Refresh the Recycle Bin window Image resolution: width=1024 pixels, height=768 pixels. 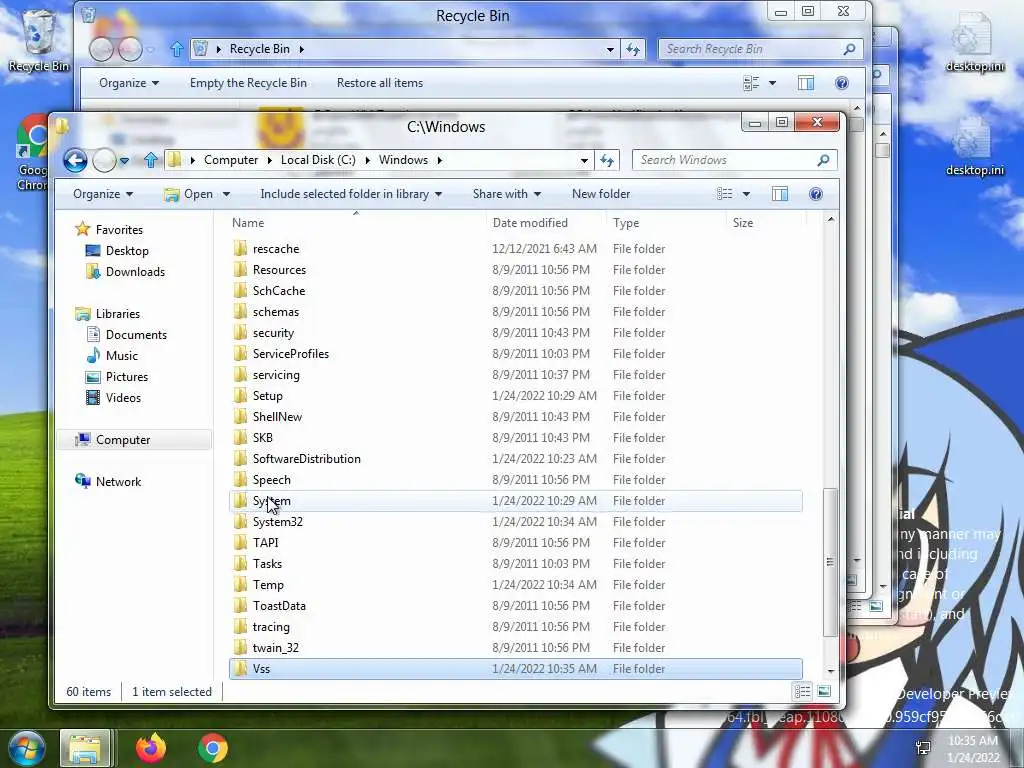tap(633, 49)
